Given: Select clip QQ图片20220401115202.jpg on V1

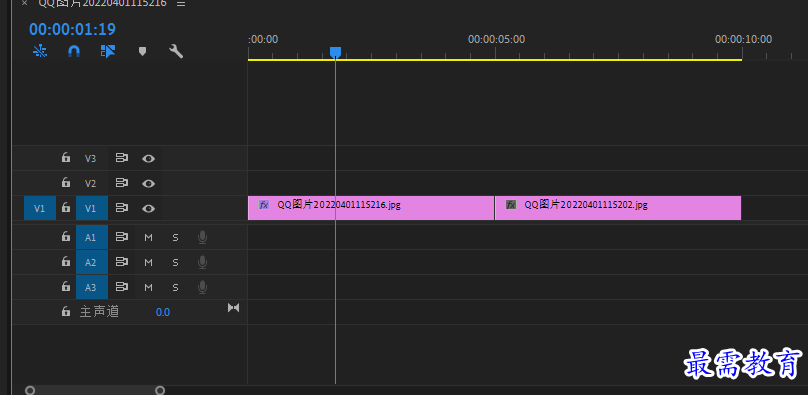Looking at the screenshot, I should point(618,208).
